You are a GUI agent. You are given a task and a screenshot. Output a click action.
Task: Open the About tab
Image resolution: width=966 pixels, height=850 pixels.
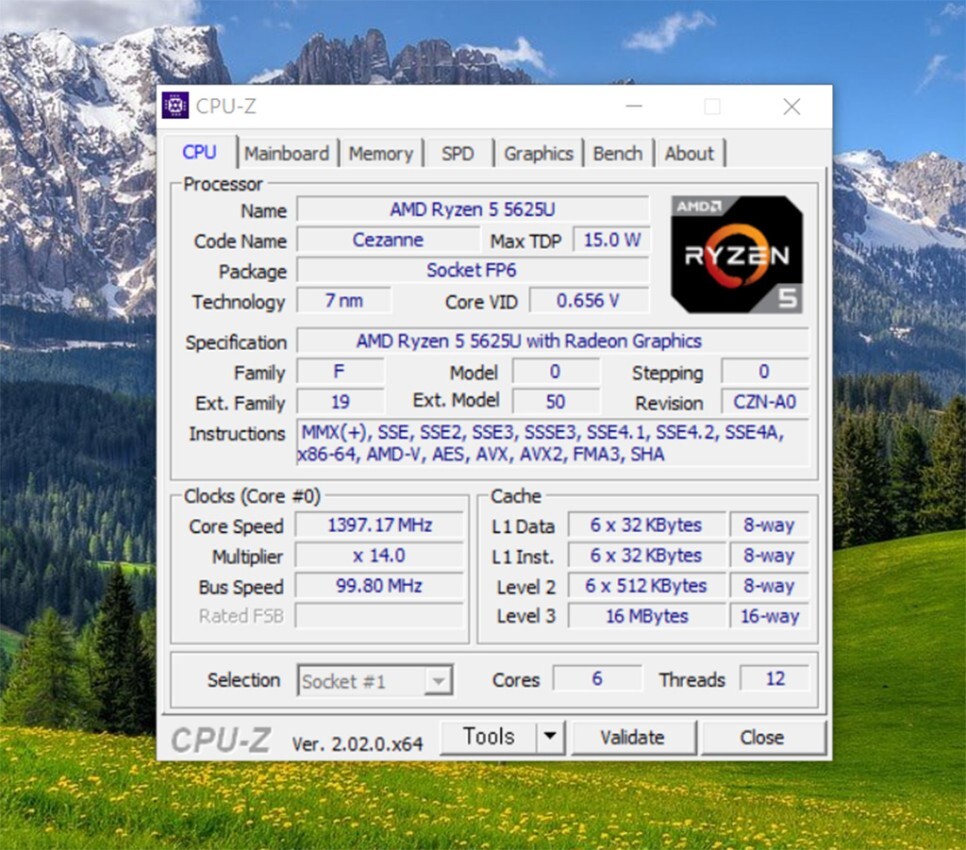coord(689,153)
